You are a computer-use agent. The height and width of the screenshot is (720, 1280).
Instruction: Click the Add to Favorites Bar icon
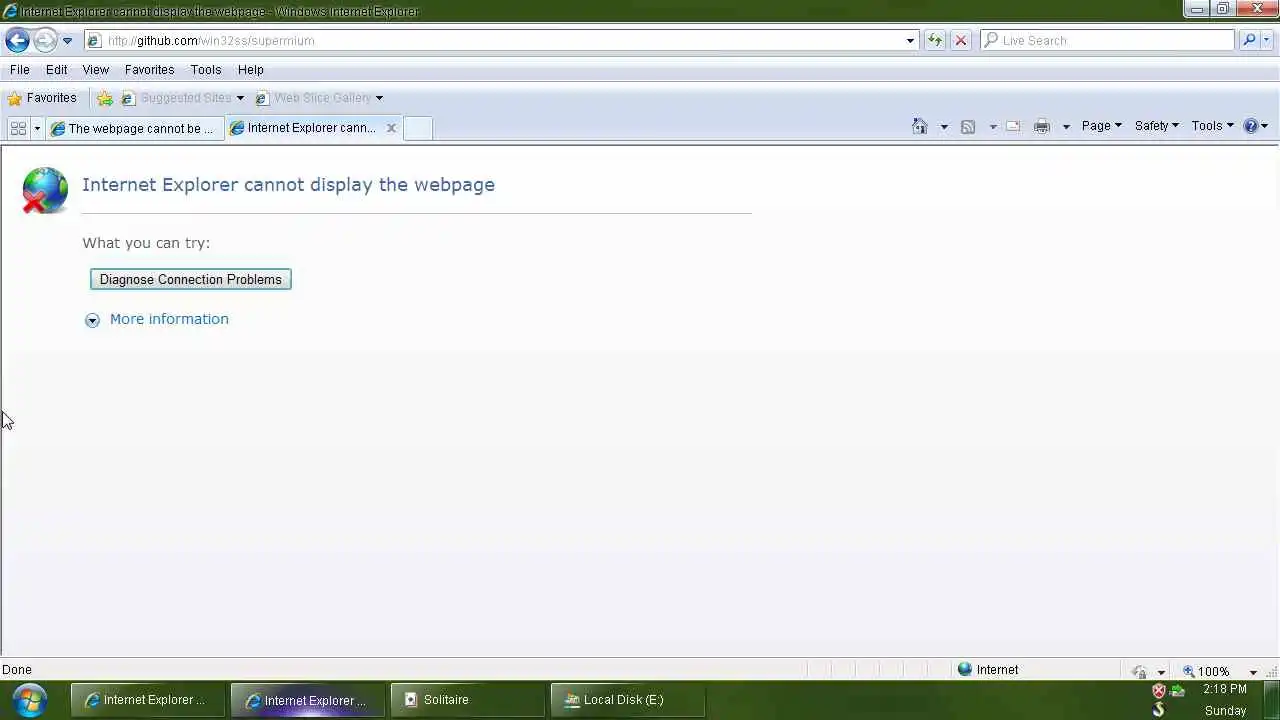[x=104, y=98]
